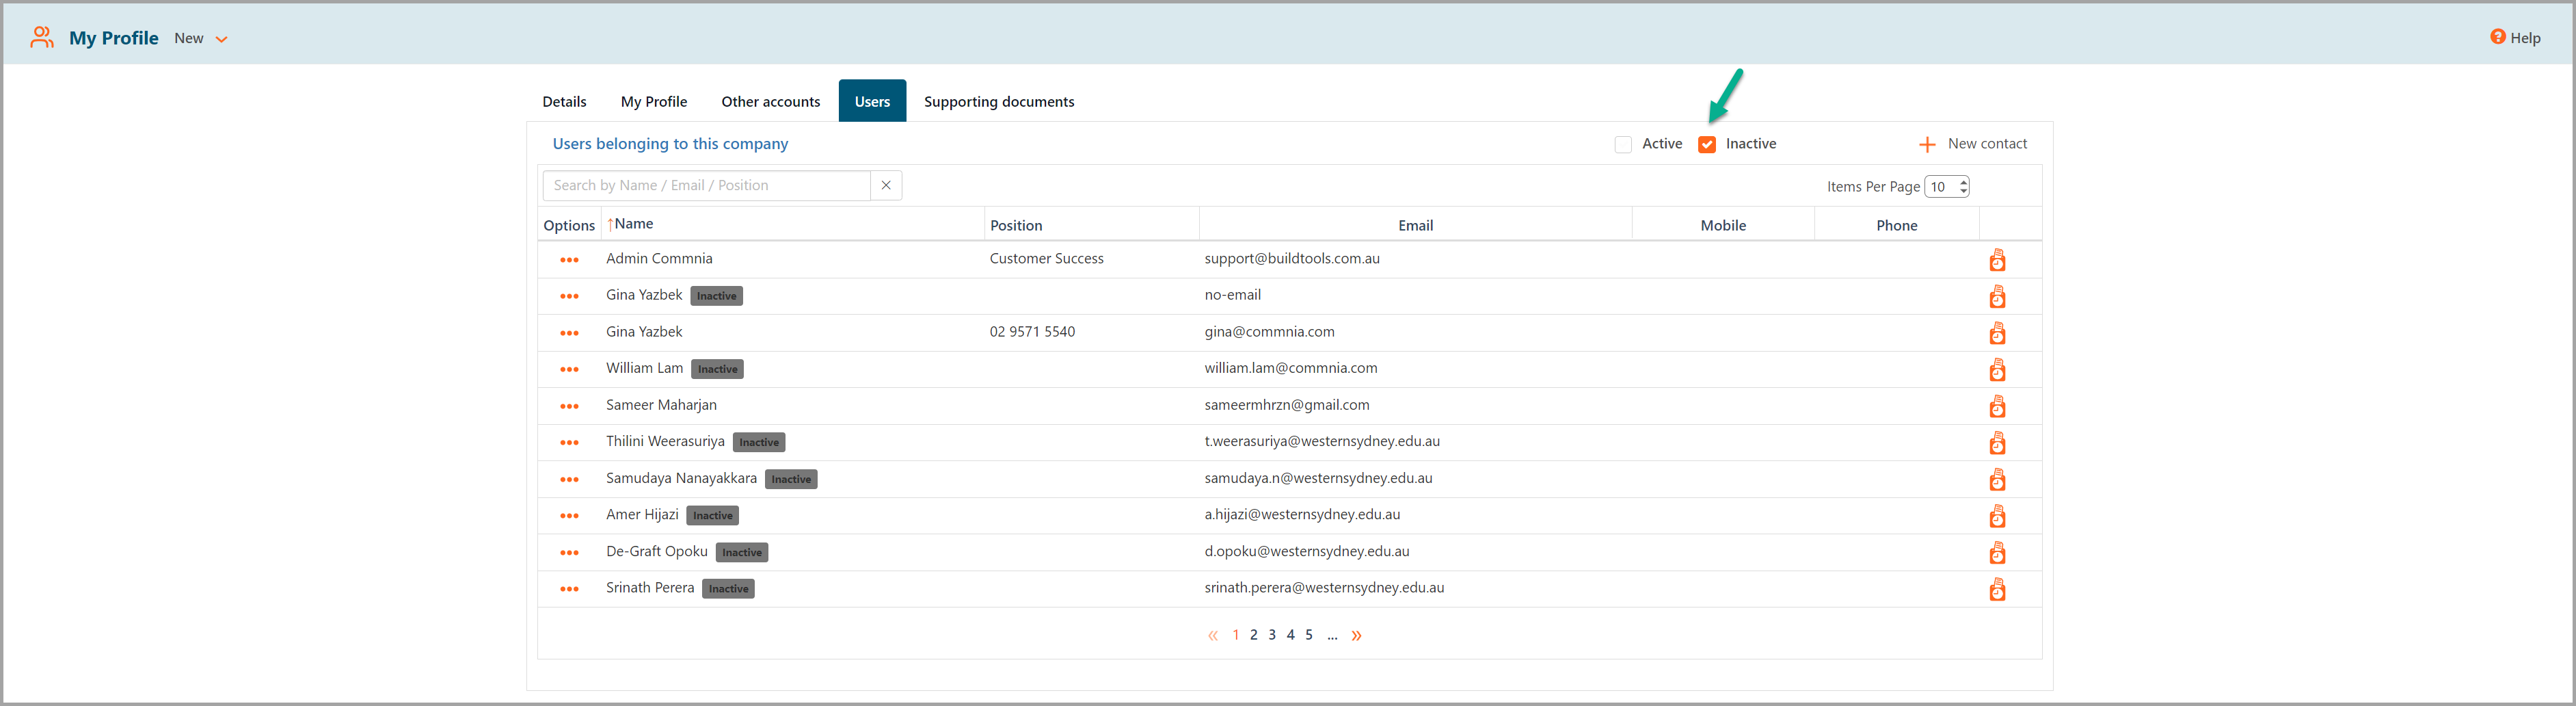Click the orange icon in Srinath Perera's row
This screenshot has width=2576, height=706.
click(1996, 589)
